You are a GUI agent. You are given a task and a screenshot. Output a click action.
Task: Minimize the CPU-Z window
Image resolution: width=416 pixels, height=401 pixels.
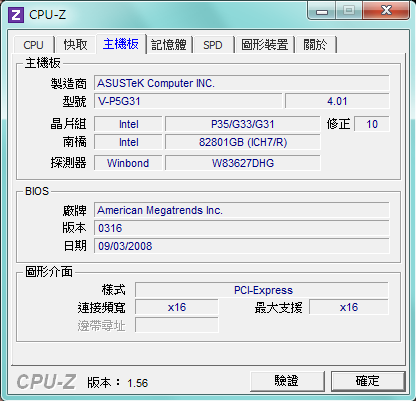pyautogui.click(x=322, y=11)
